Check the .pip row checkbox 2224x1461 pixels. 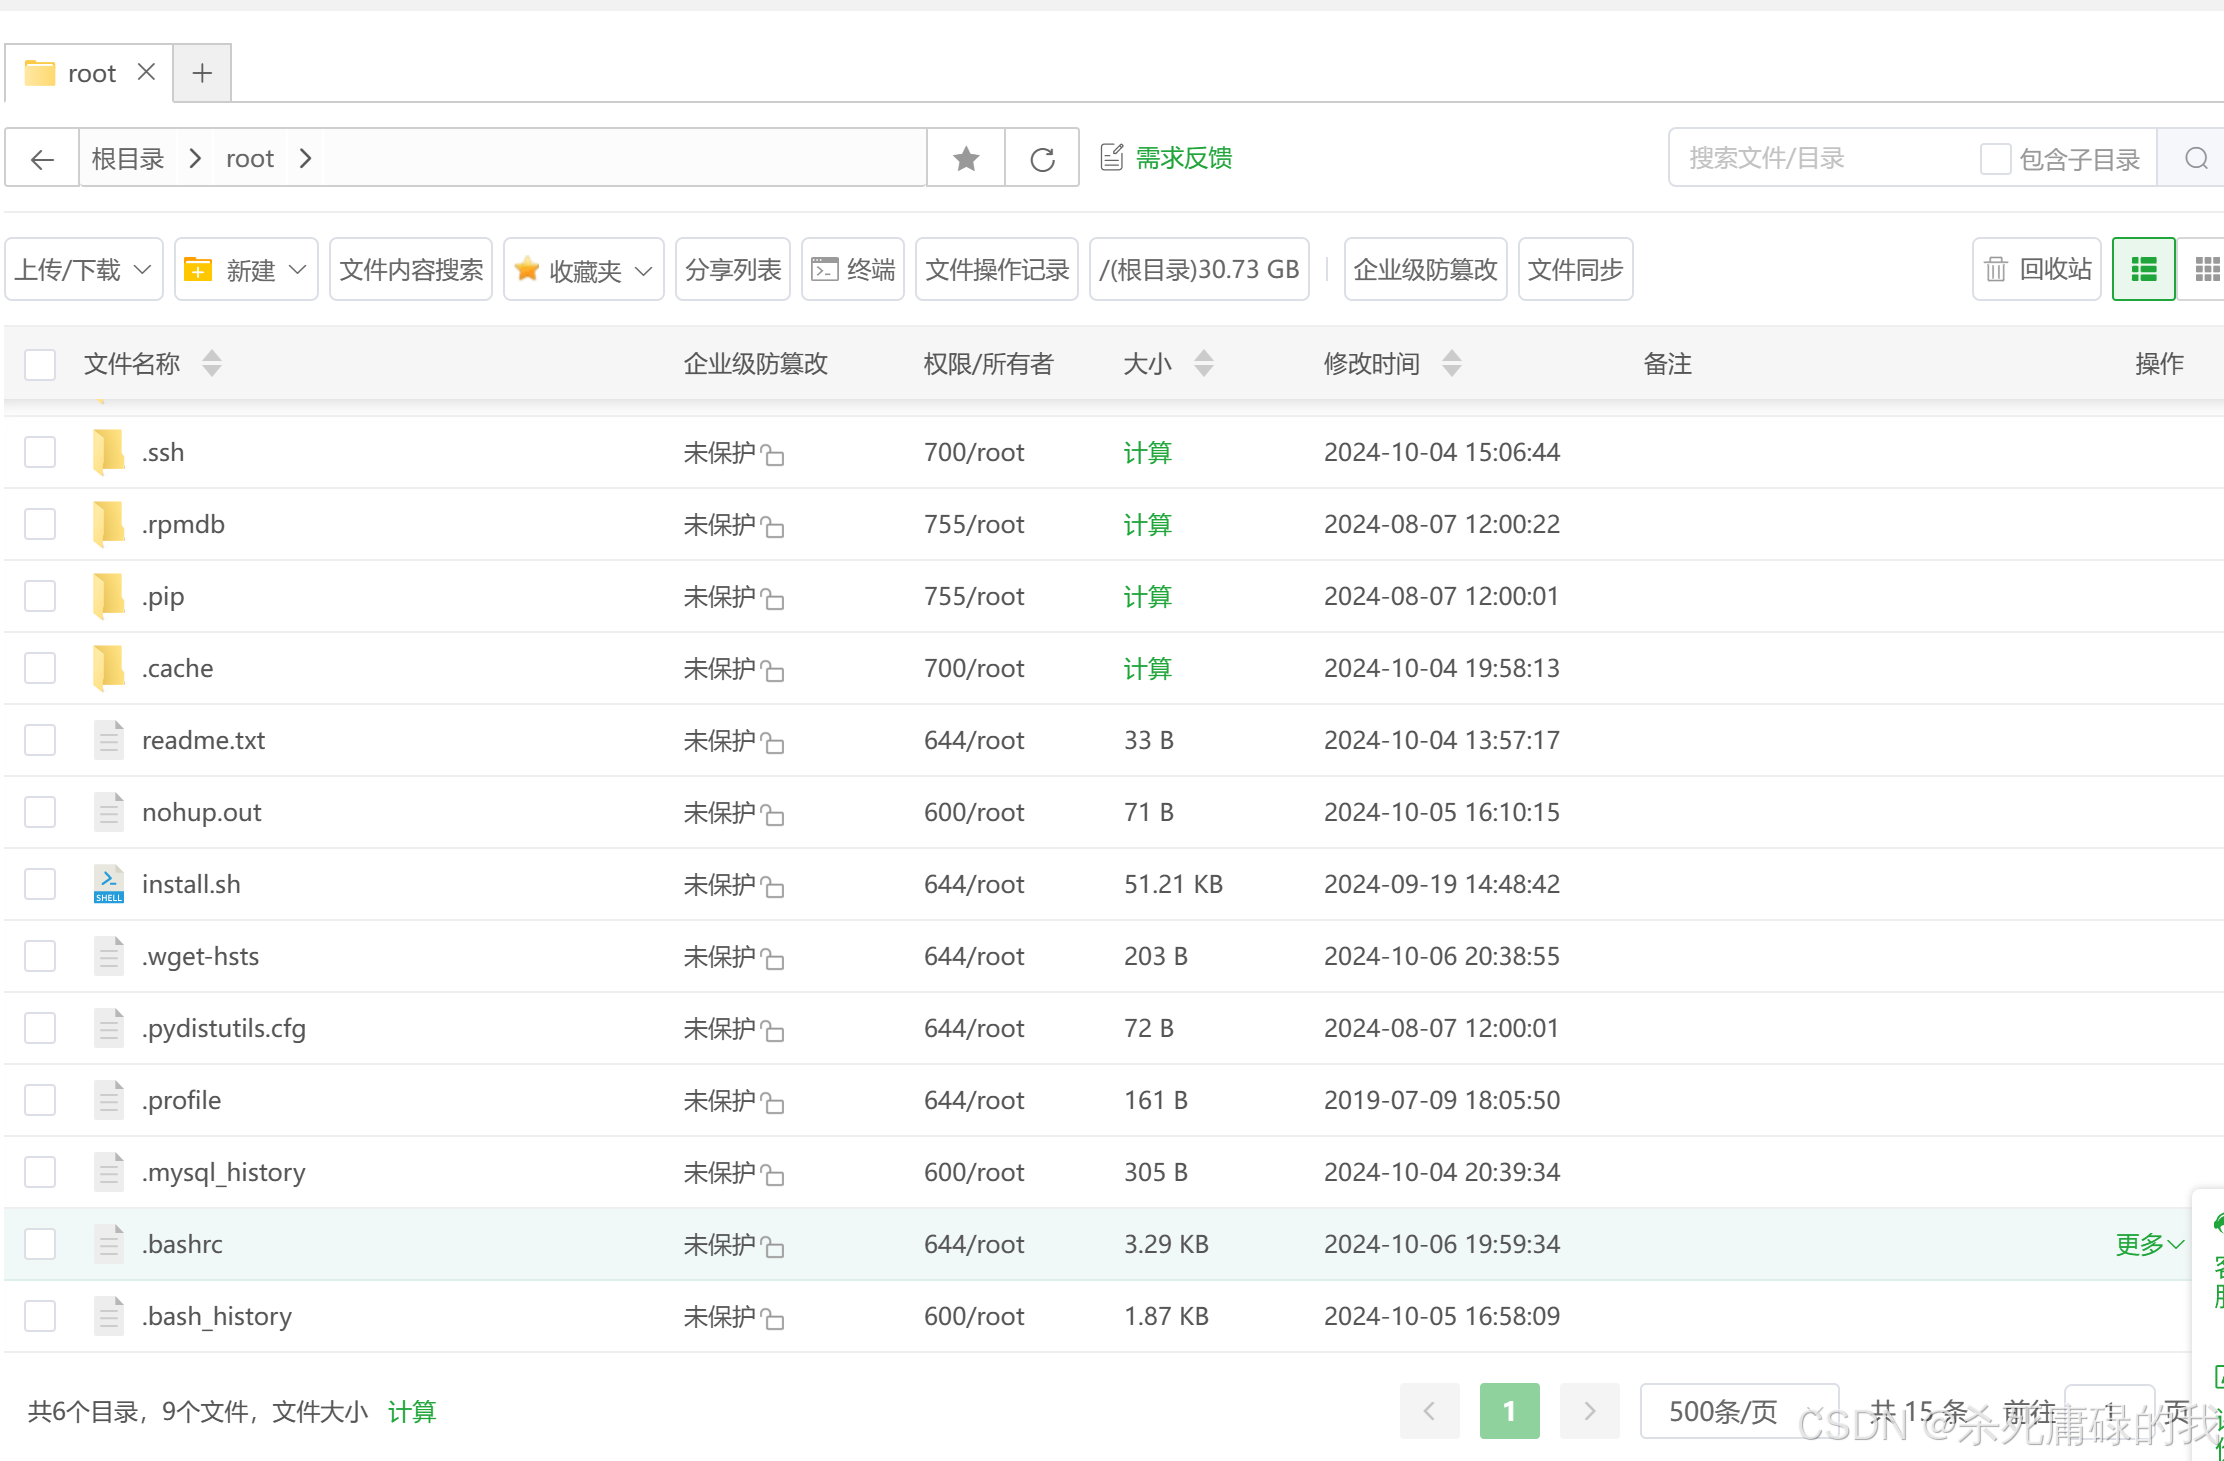[40, 596]
